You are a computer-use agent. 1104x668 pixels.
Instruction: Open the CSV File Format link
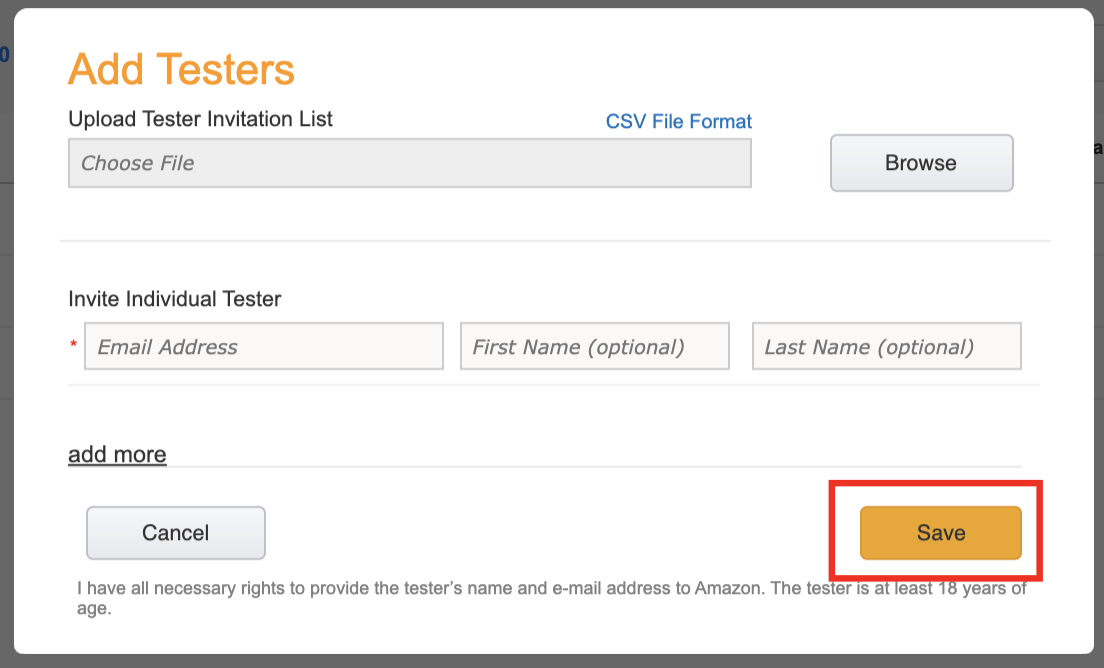(679, 122)
